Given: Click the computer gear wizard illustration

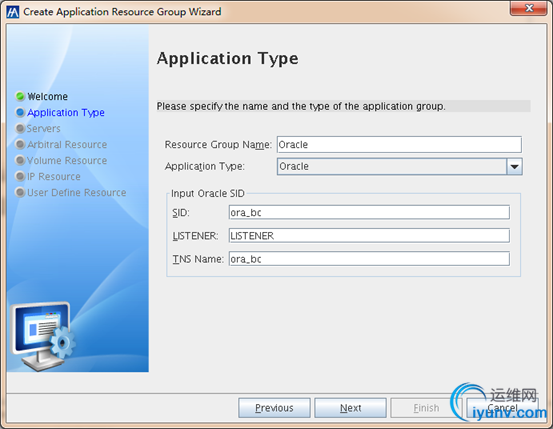Looking at the screenshot, I should coord(43,336).
